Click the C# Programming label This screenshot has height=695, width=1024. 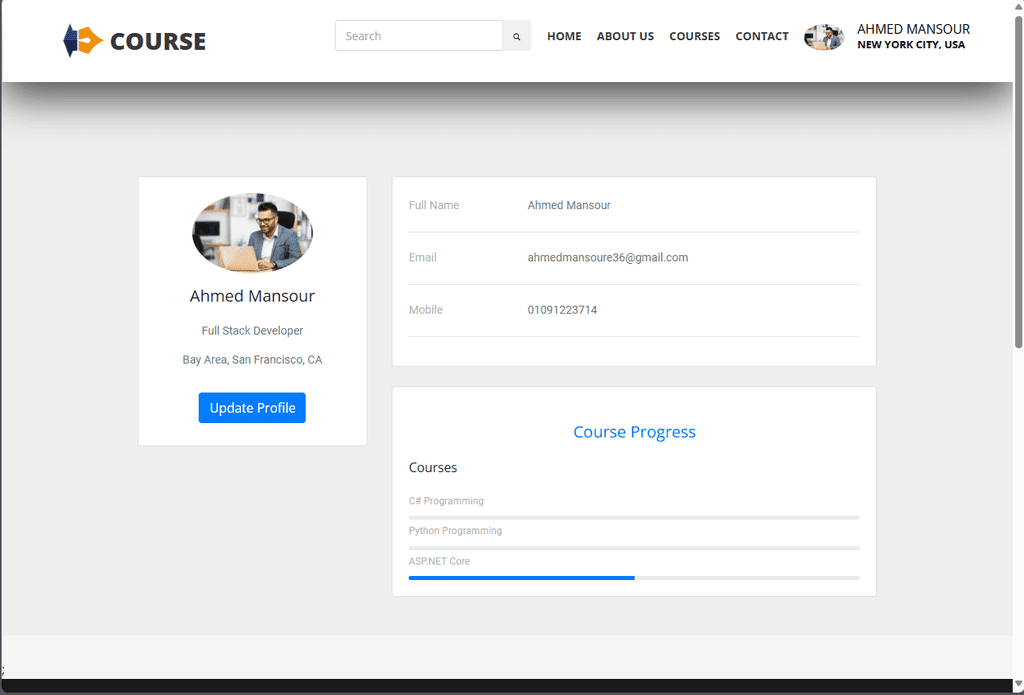click(x=446, y=501)
